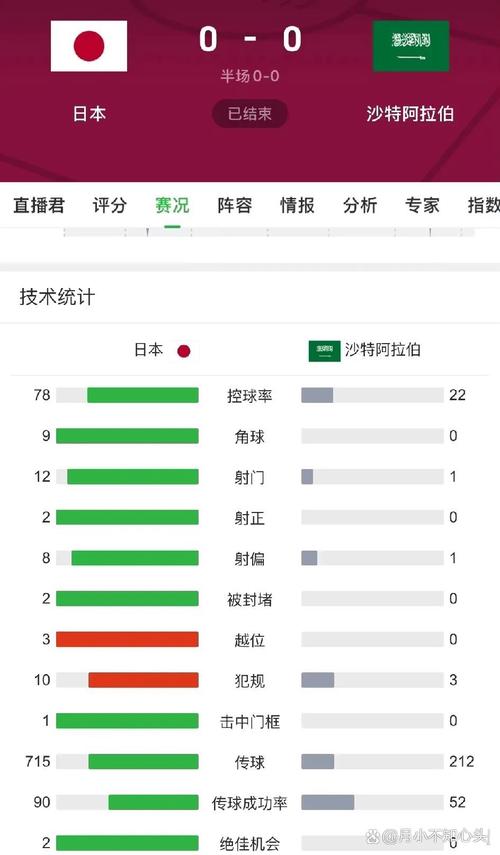Tap the 沙特阿拉伯 team name in header
This screenshot has width=500, height=855.
[410, 113]
